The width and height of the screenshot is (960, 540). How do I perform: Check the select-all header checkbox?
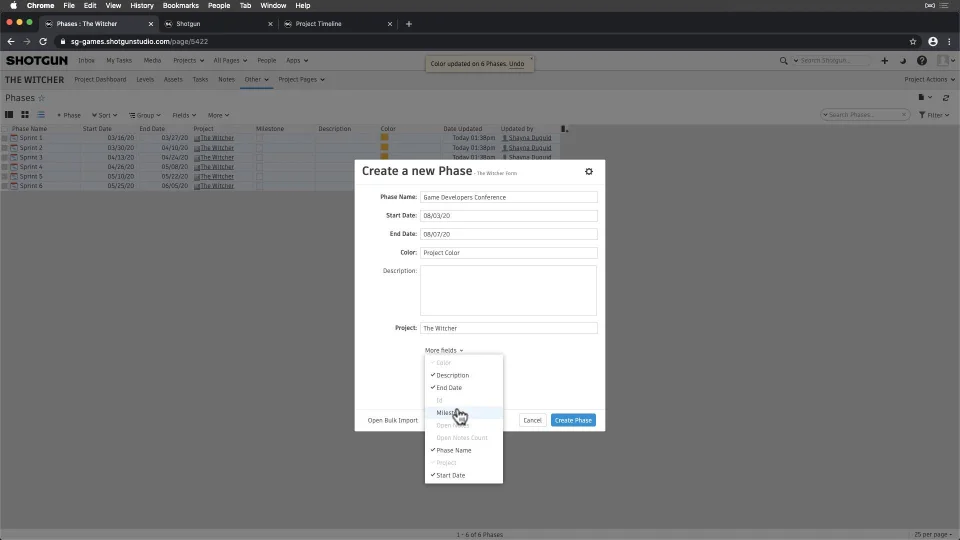pos(5,129)
